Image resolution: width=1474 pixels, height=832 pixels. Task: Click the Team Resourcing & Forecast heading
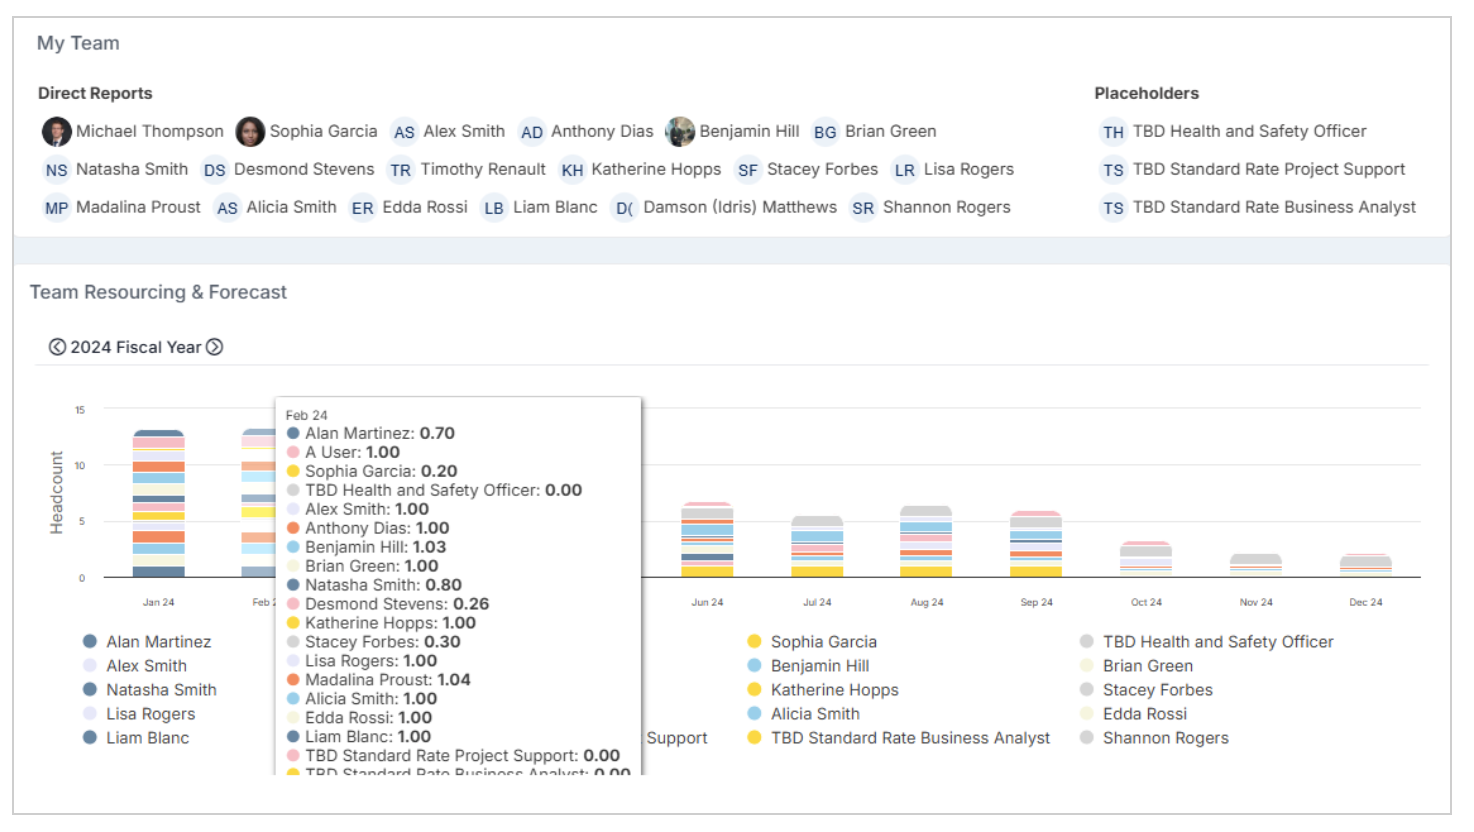(158, 292)
